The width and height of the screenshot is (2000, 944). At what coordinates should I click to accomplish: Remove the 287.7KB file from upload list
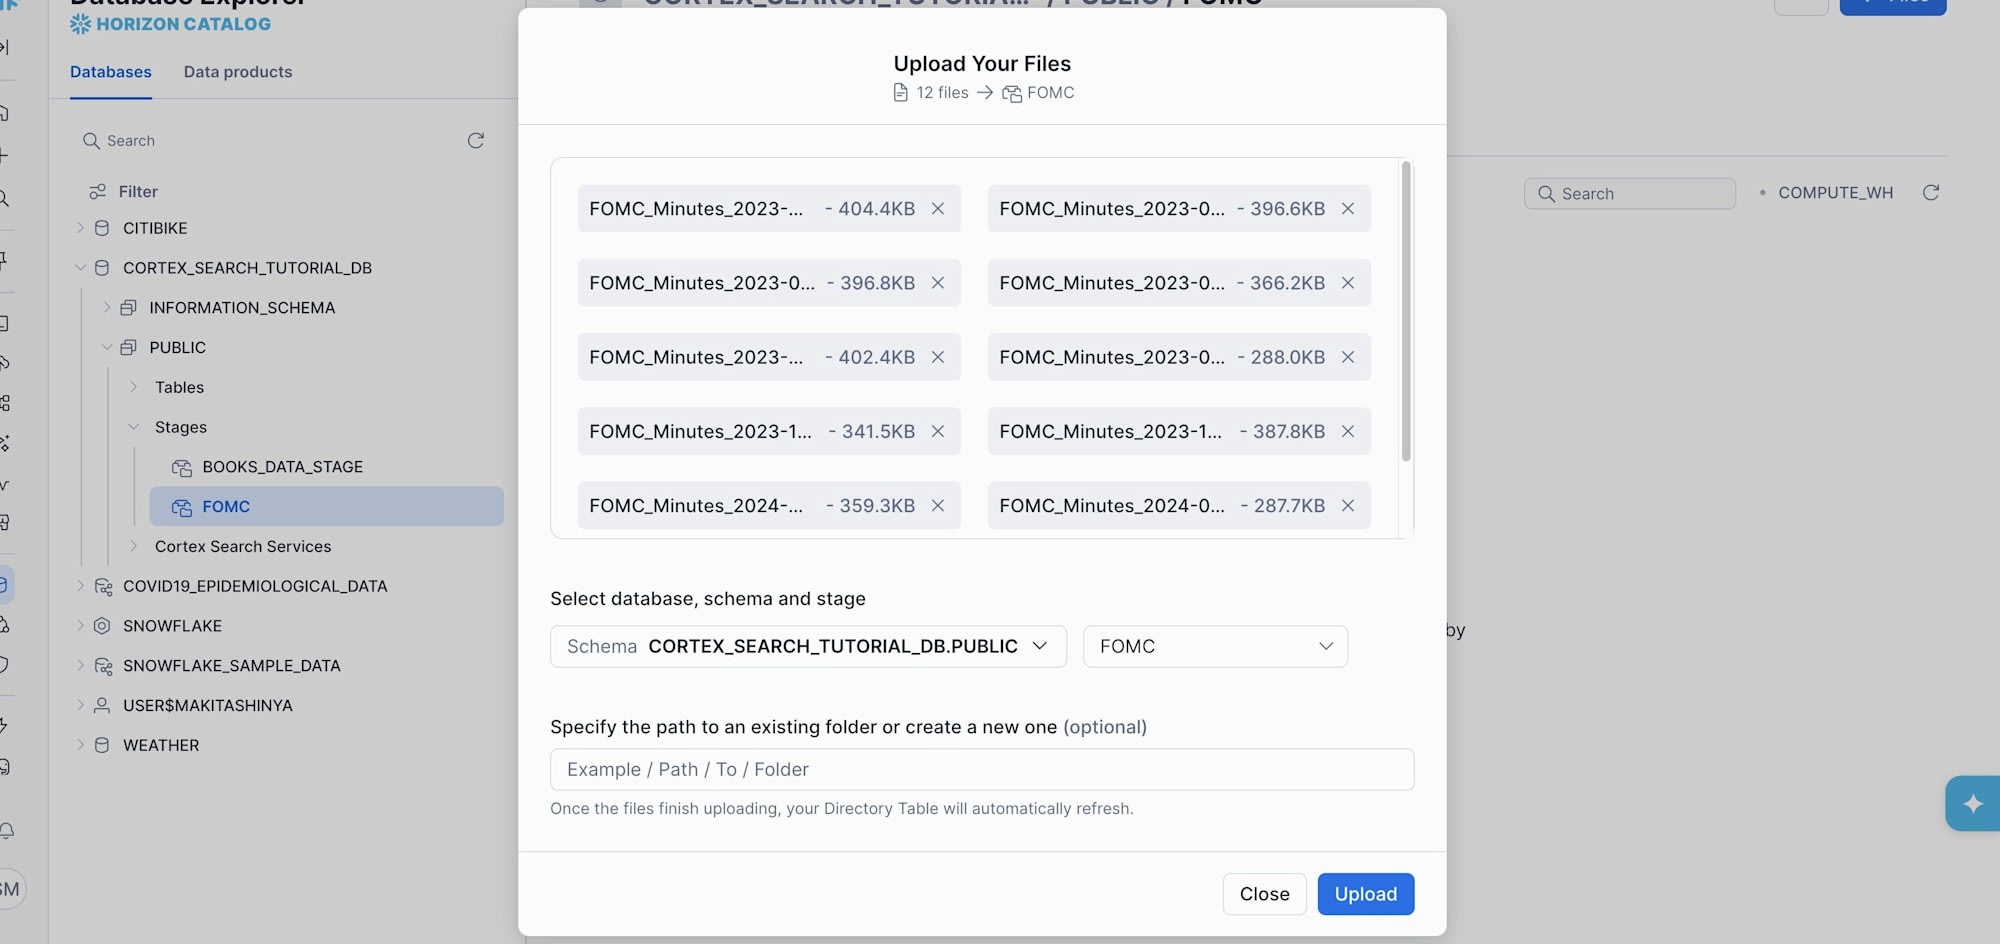(x=1348, y=506)
